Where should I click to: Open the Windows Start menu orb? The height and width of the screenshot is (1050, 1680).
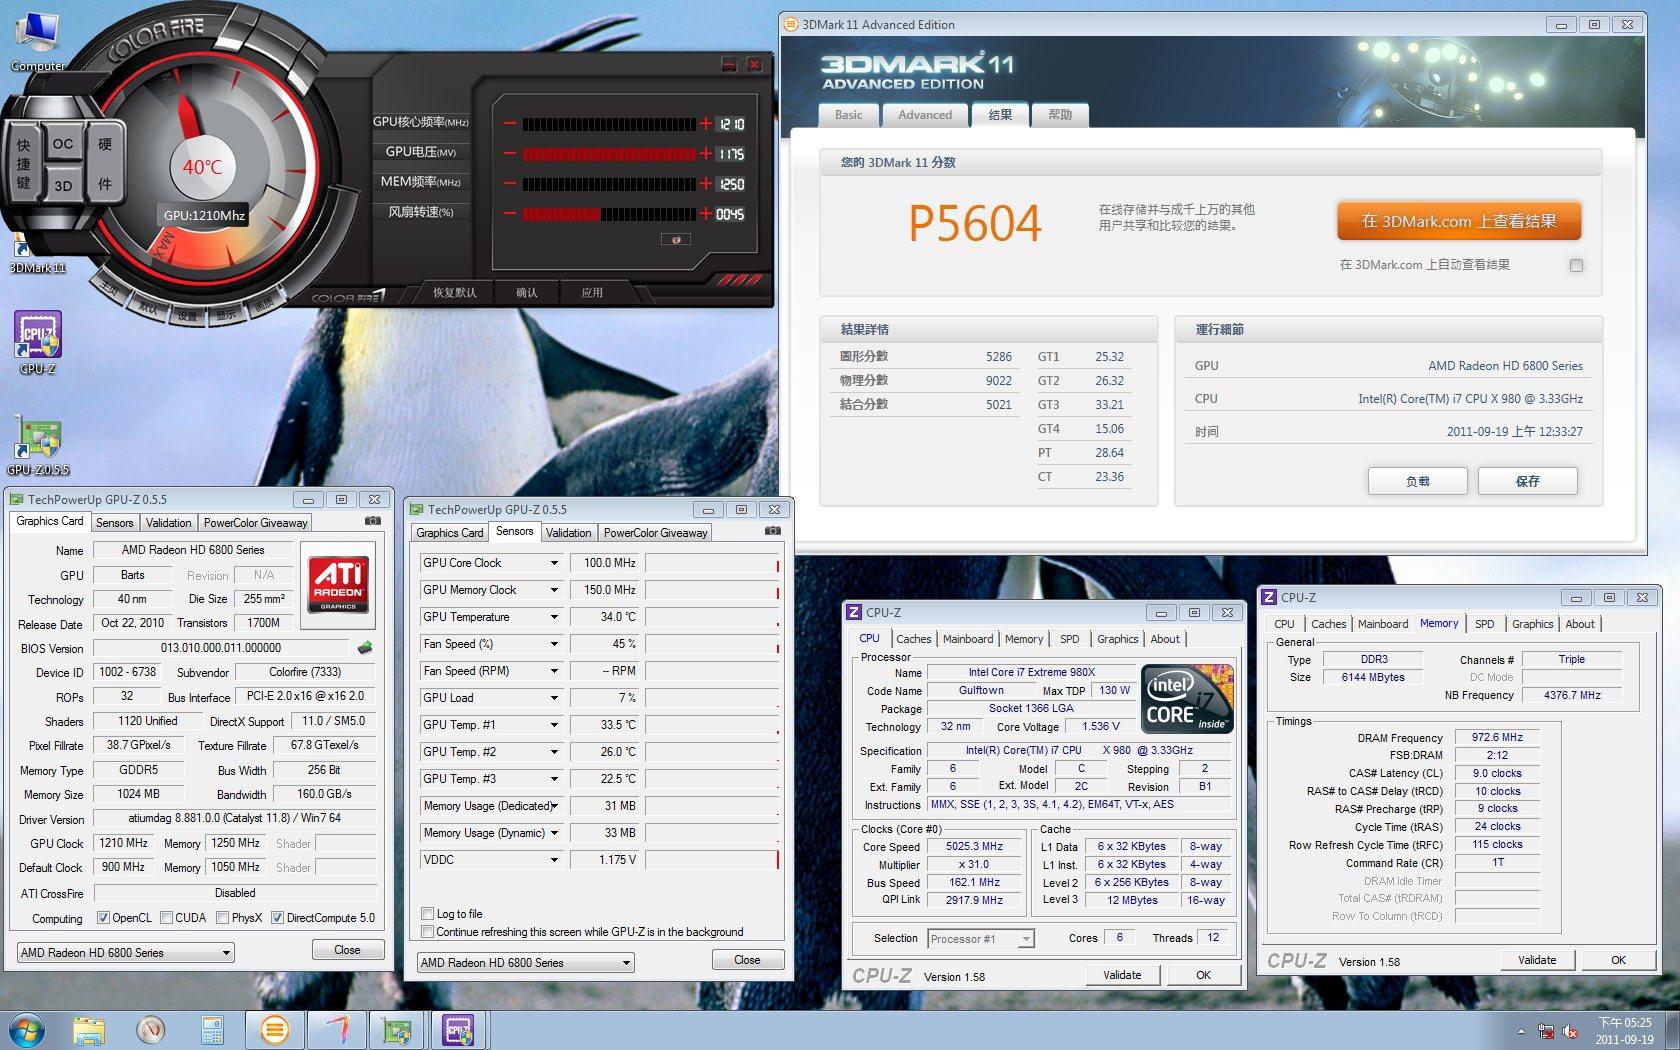tap(26, 1029)
